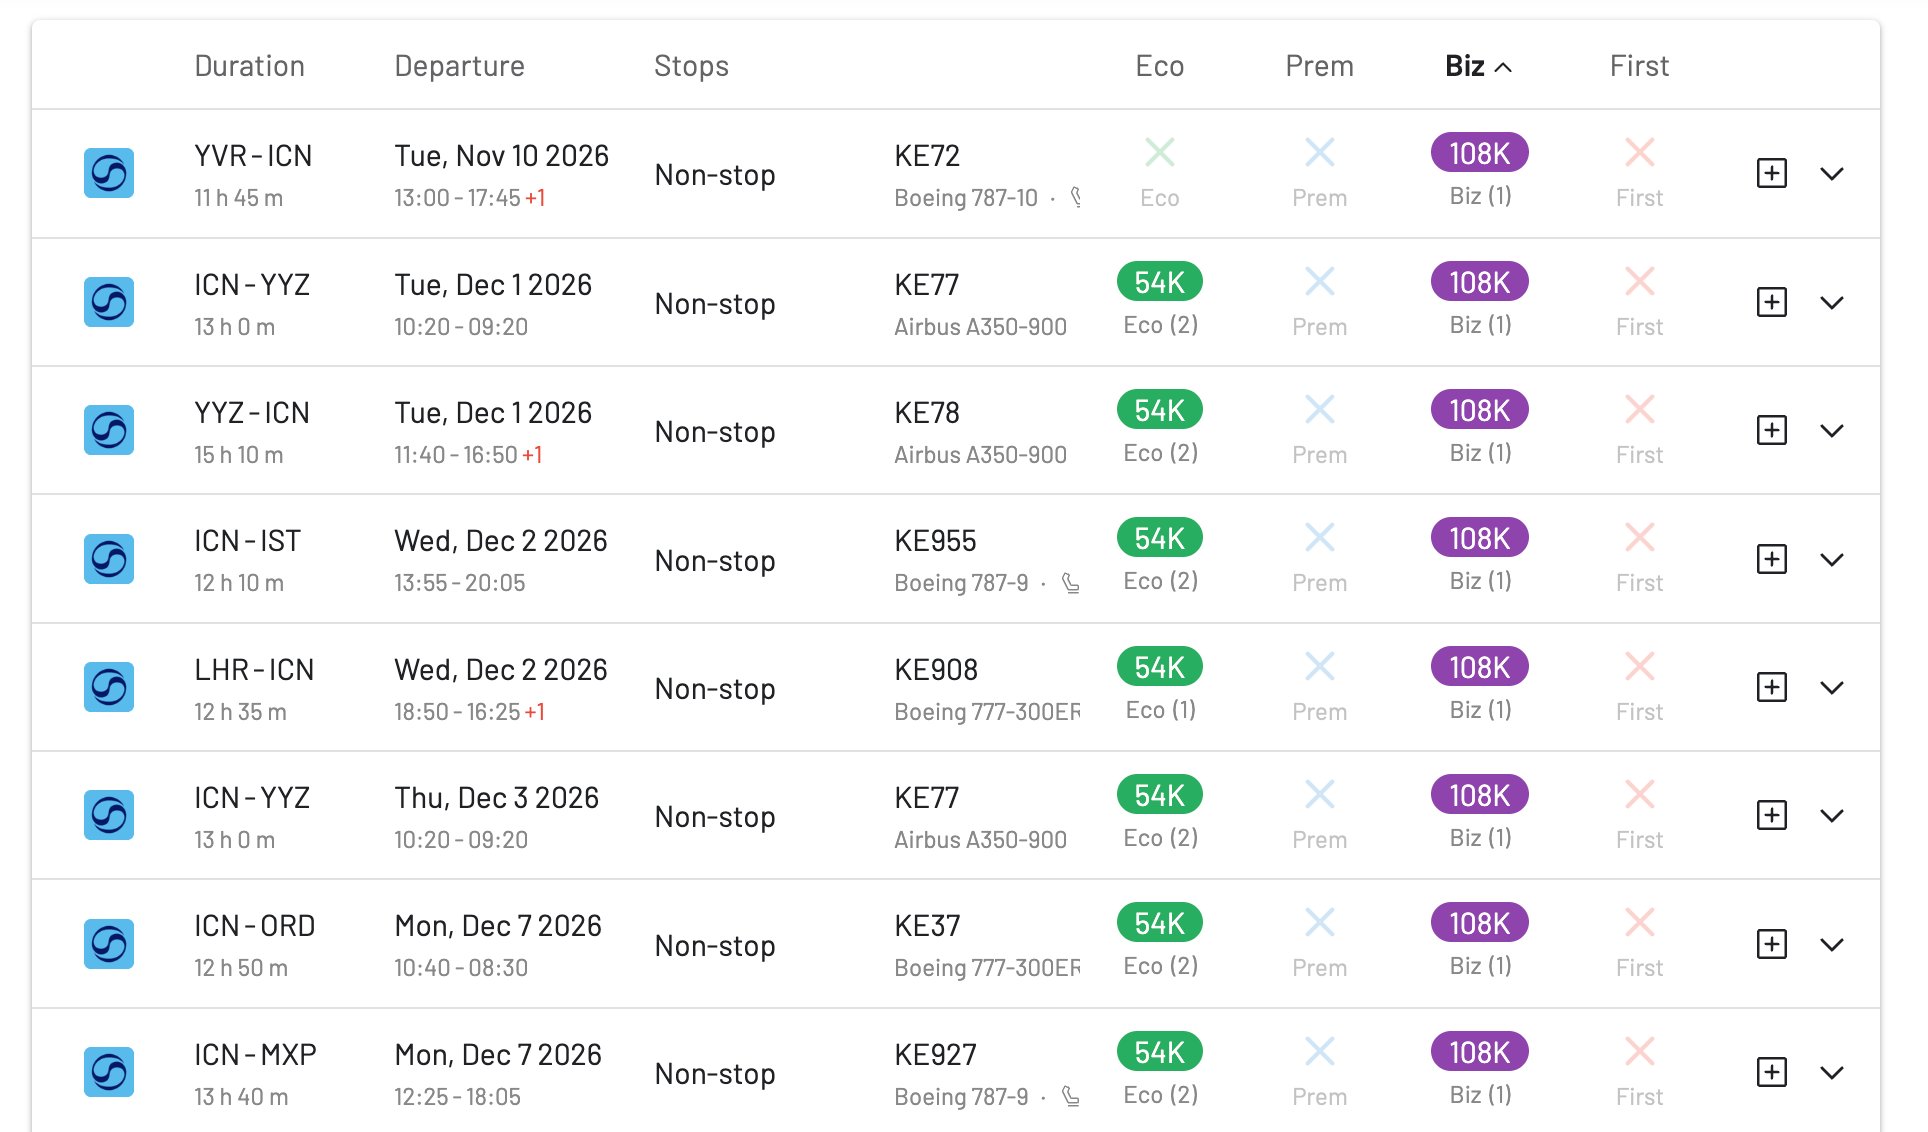
Task: Click the airline logo on the LHR-ICN row
Action: (109, 687)
